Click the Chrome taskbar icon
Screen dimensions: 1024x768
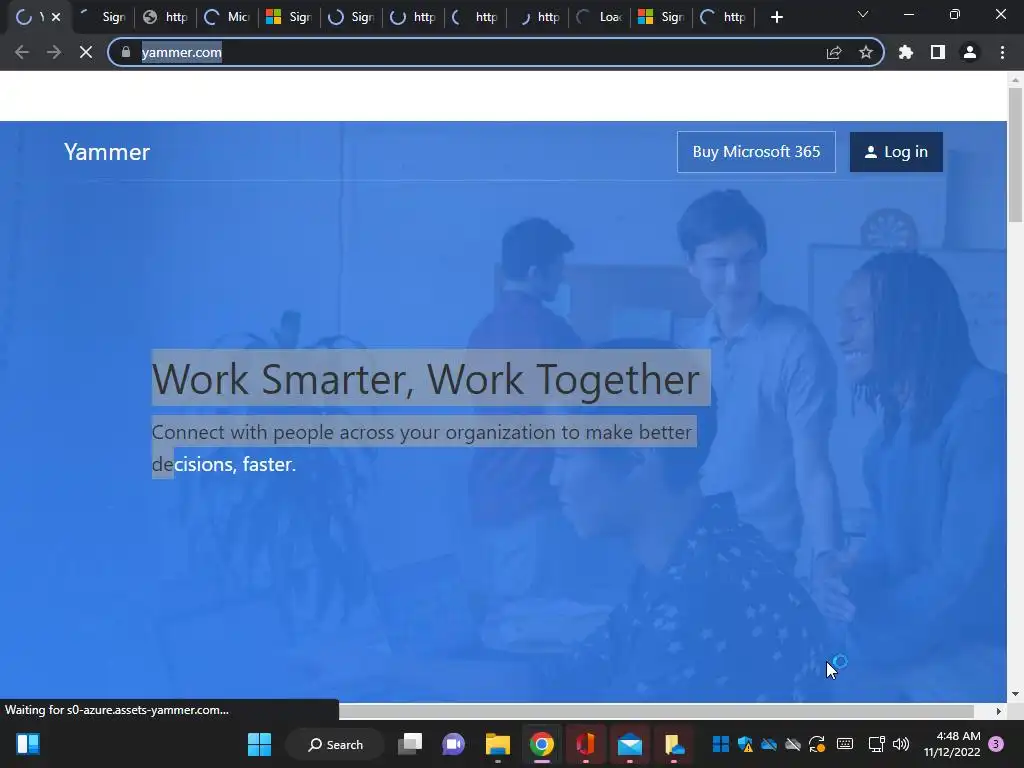(x=541, y=744)
